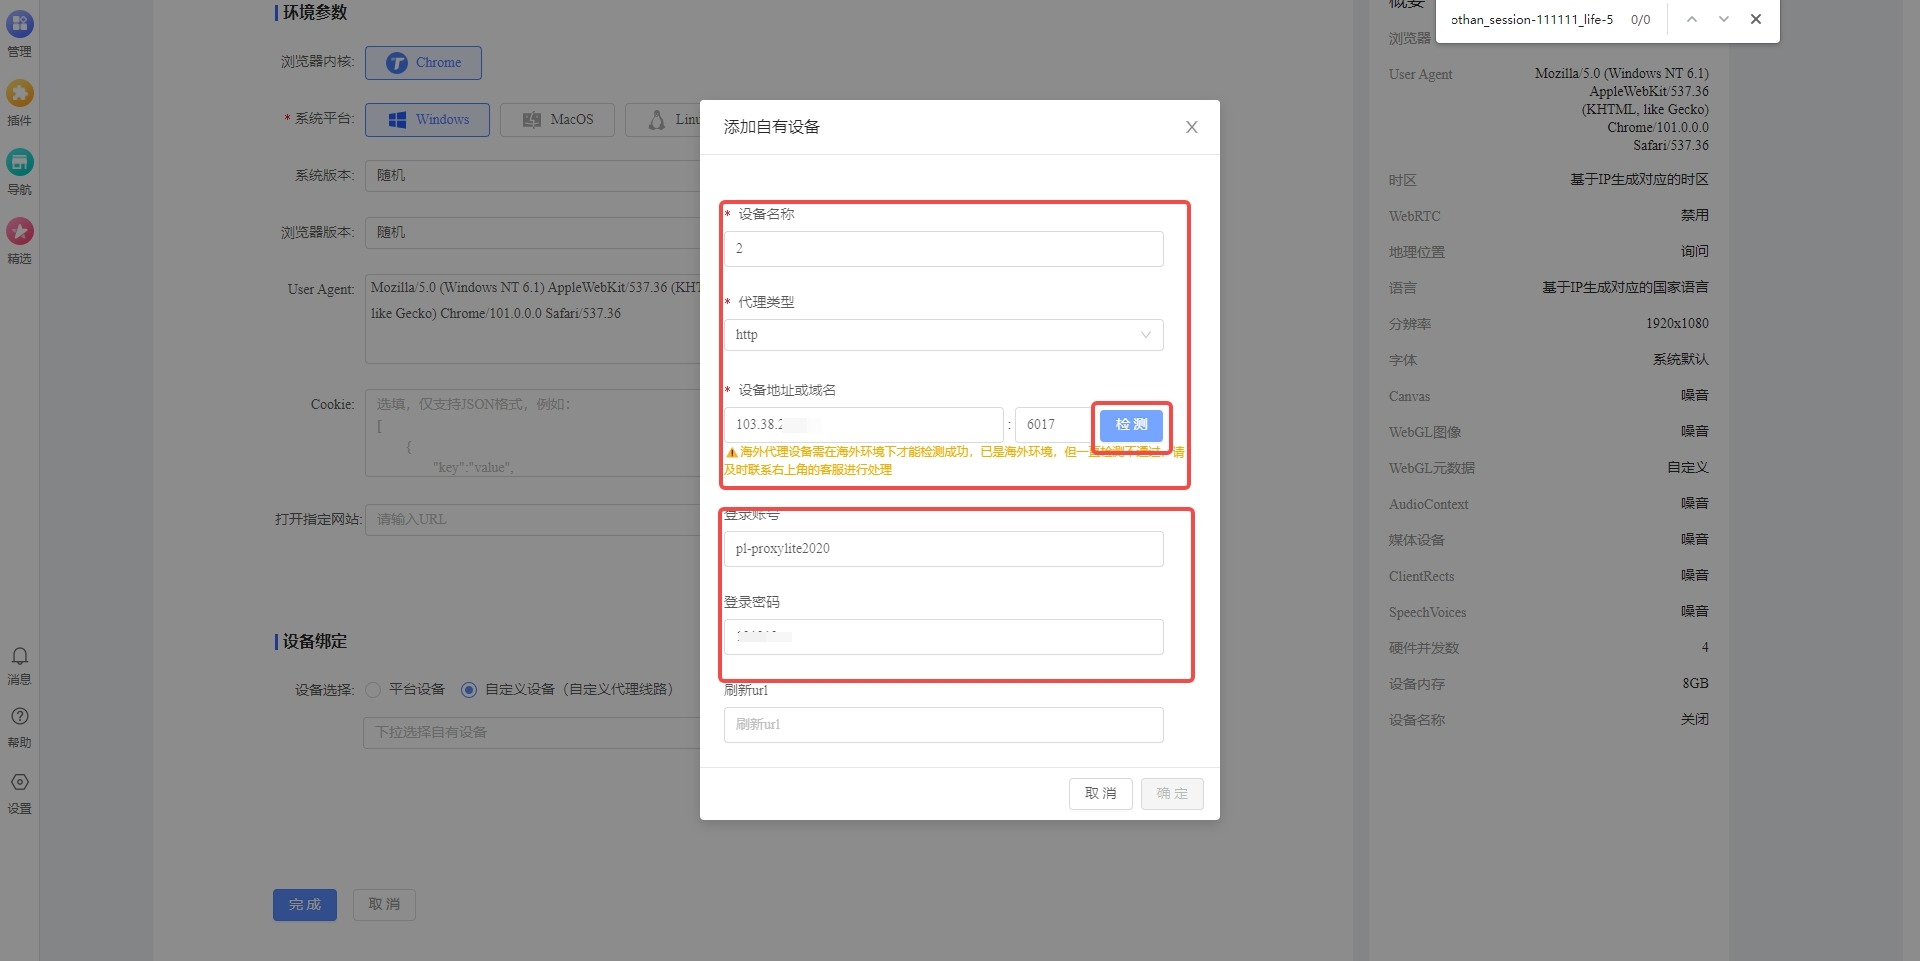Image resolution: width=1920 pixels, height=961 pixels.
Task: Click the blue 完成 button
Action: [305, 905]
